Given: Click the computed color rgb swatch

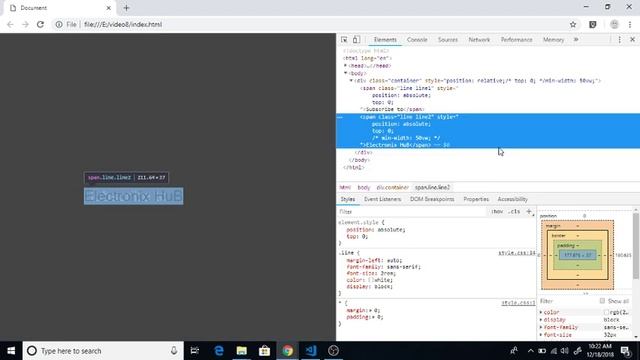Looking at the screenshot, I should (606, 312).
